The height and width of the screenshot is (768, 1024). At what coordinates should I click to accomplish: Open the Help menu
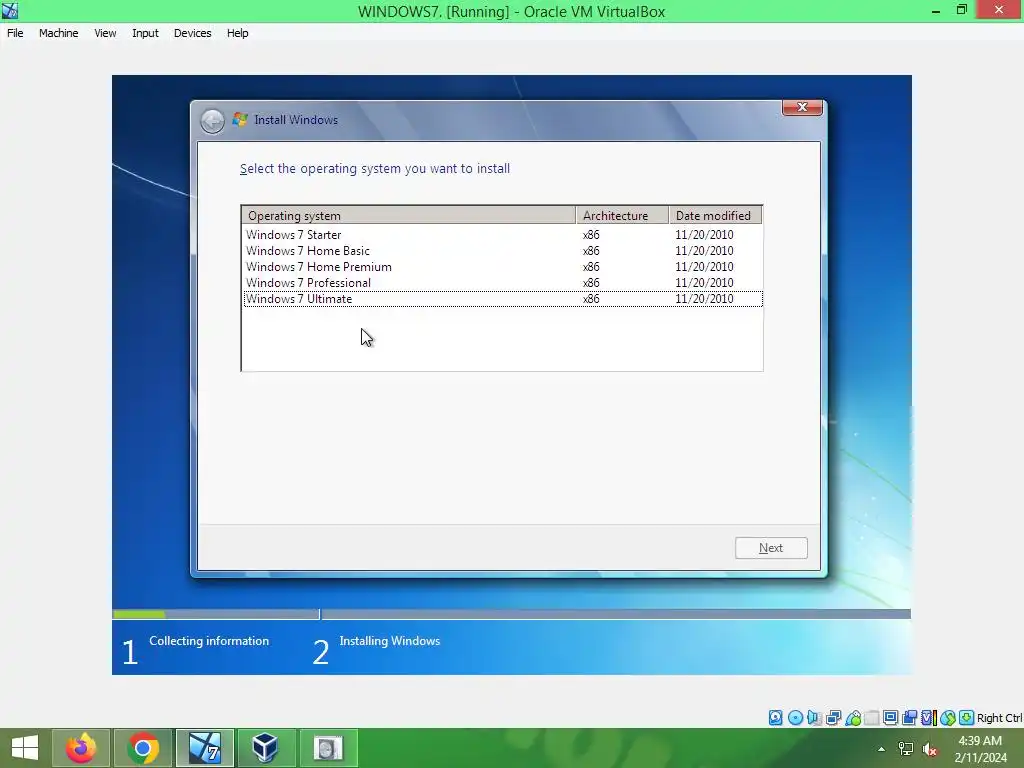238,33
